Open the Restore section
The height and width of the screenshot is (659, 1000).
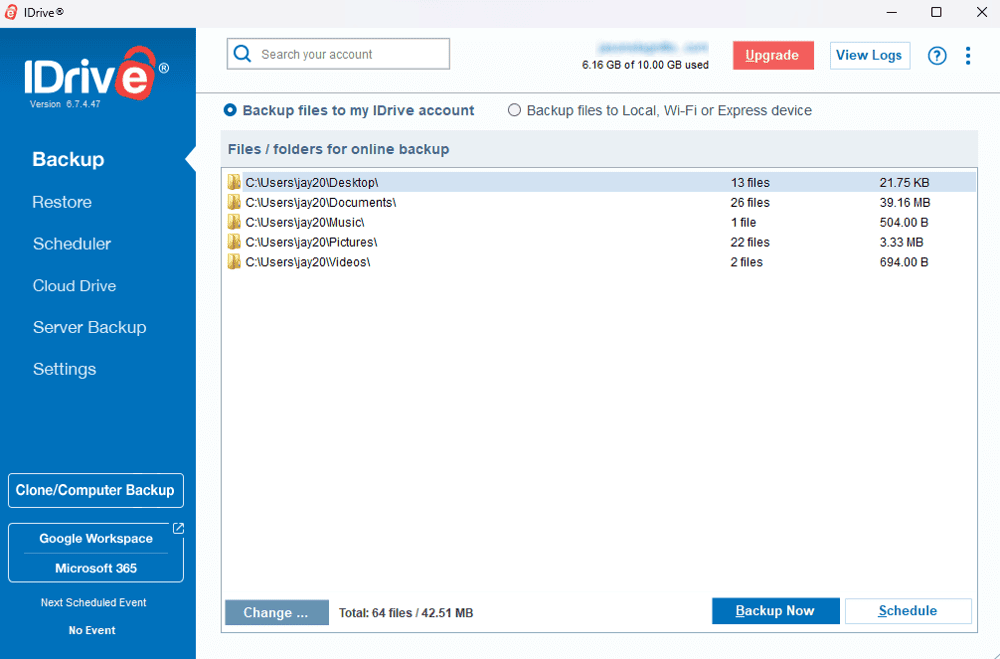pyautogui.click(x=62, y=202)
